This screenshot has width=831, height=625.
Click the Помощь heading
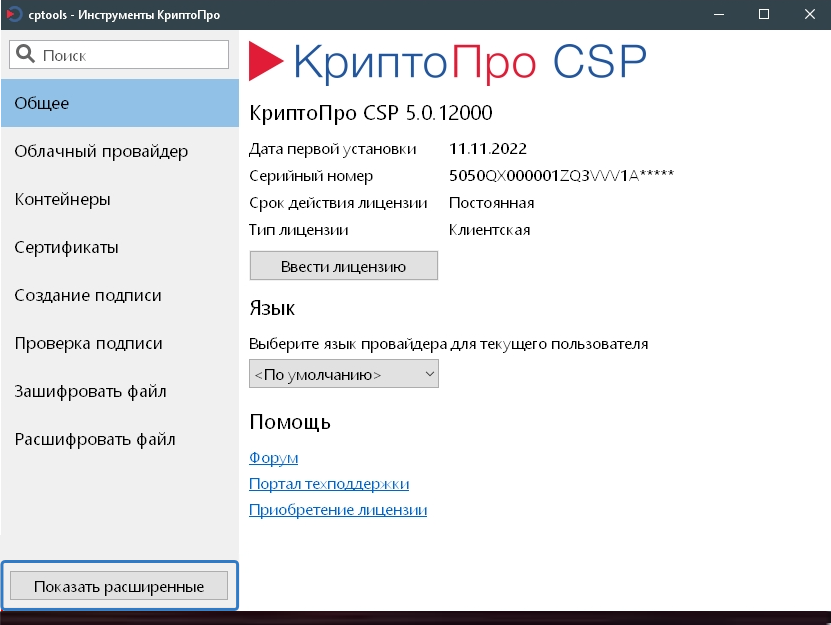tap(290, 422)
